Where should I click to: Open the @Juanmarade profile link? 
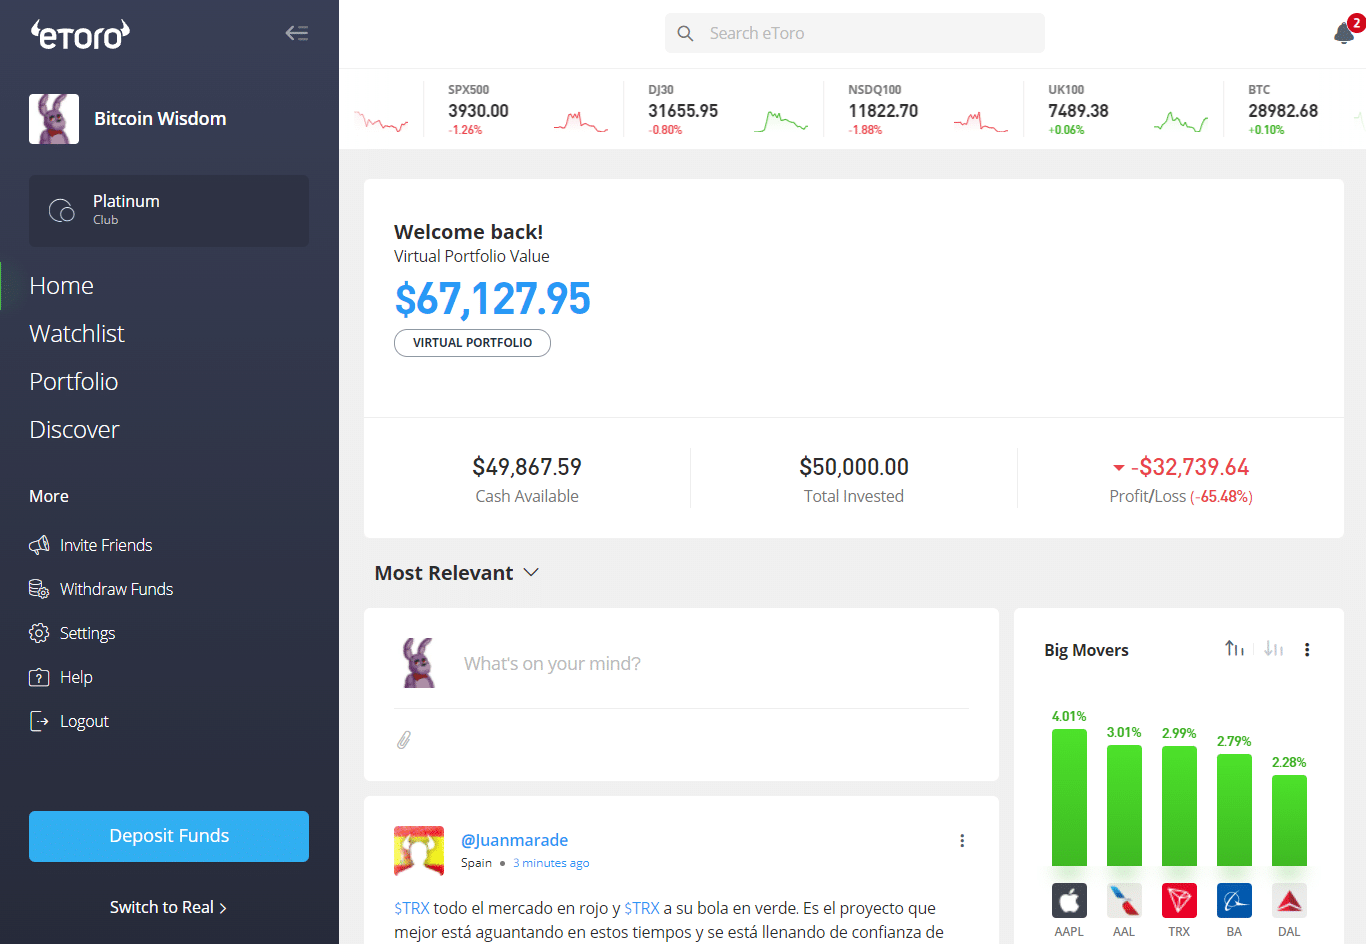514,840
